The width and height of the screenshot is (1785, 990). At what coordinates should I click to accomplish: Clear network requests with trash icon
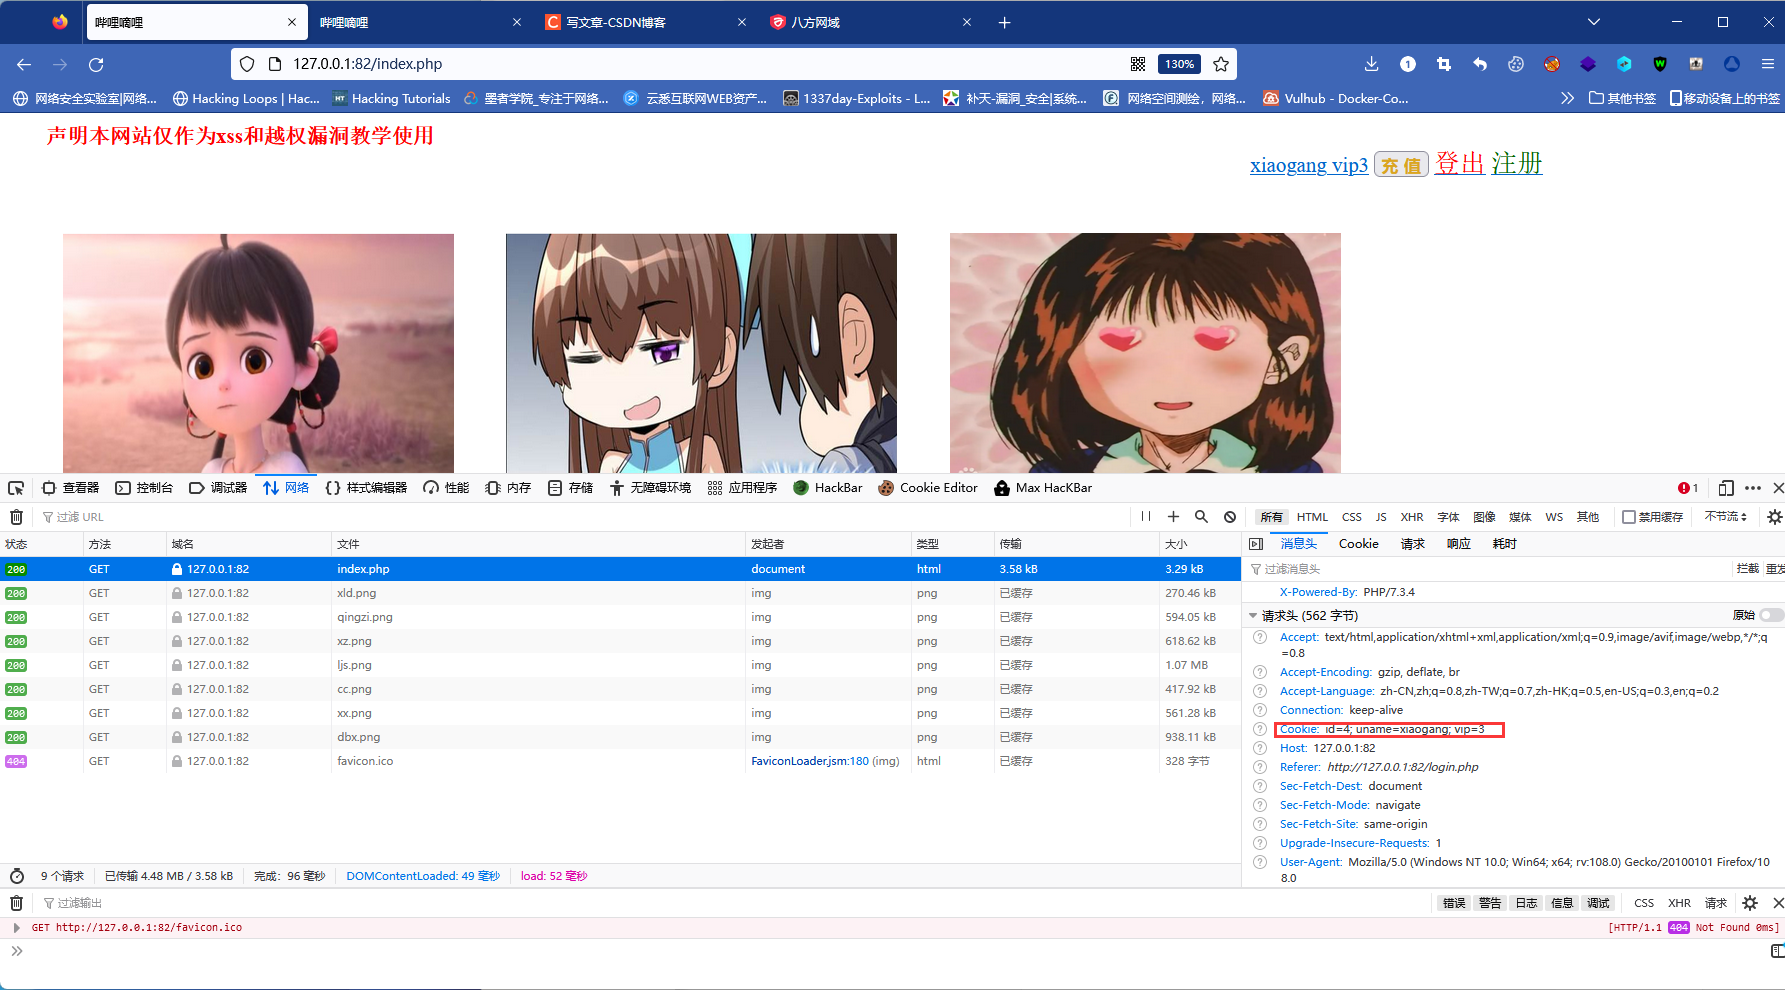point(16,517)
